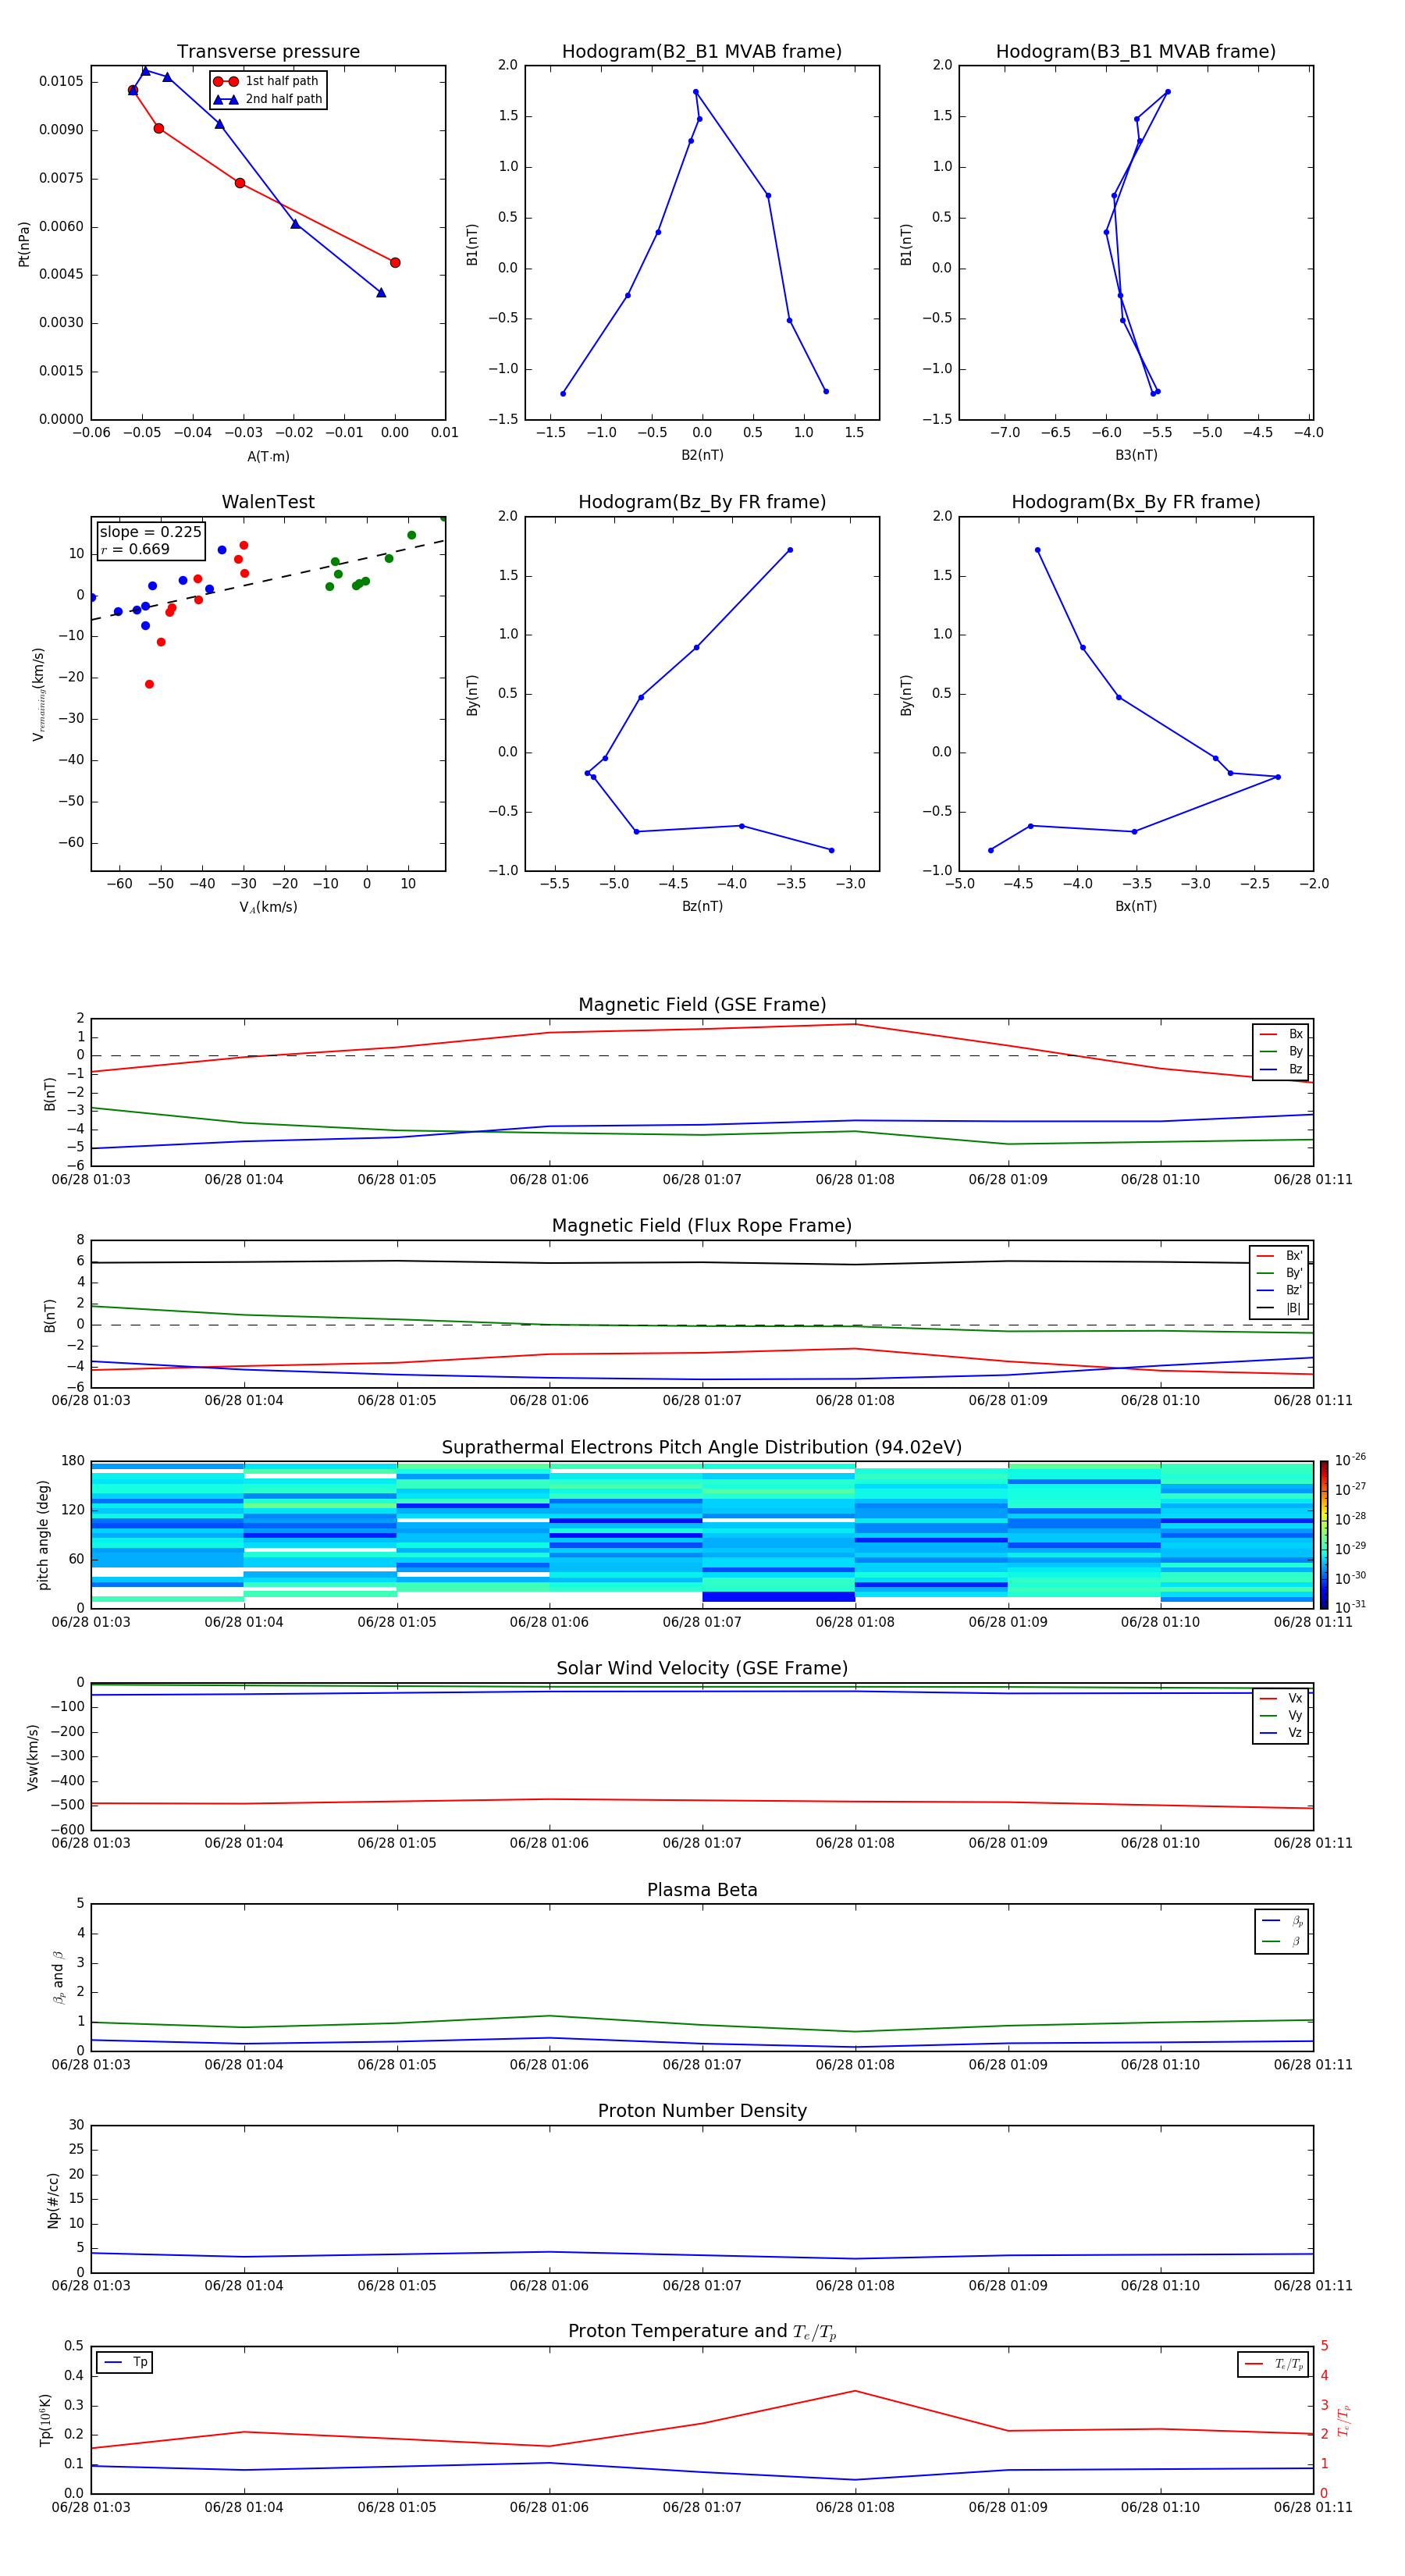Click the "Tp(10^6K)" y-axis label
The height and width of the screenshot is (2576, 1405).
point(45,2420)
